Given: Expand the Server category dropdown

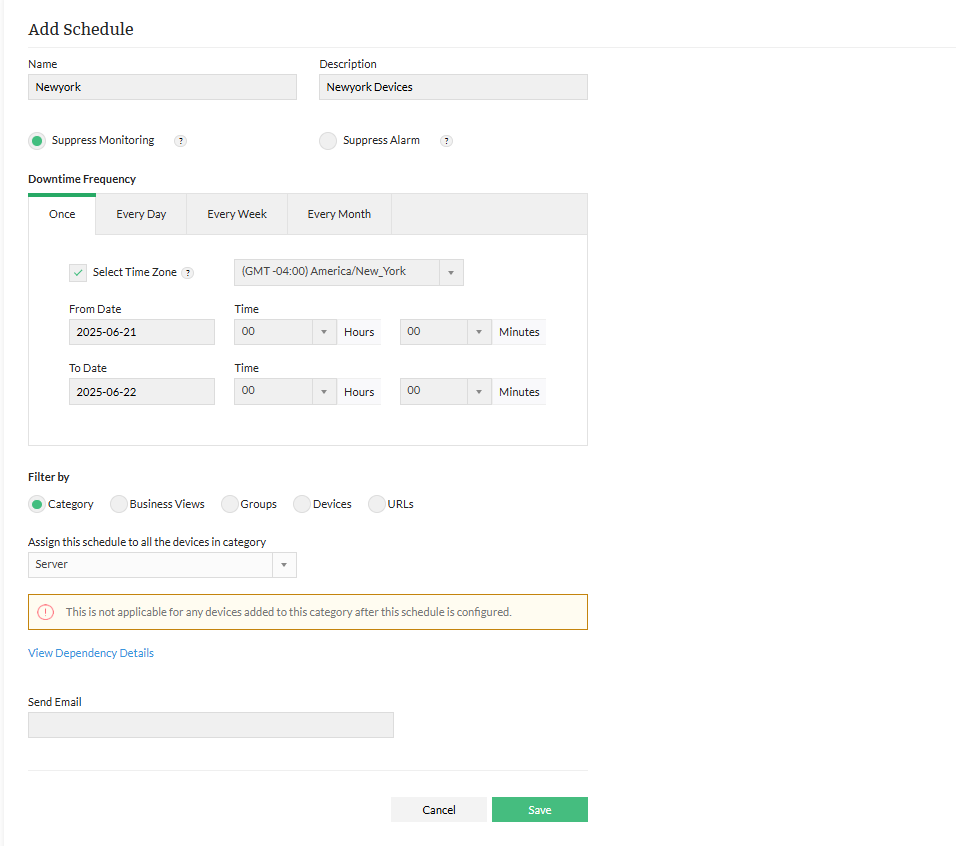Looking at the screenshot, I should (x=162, y=565).
